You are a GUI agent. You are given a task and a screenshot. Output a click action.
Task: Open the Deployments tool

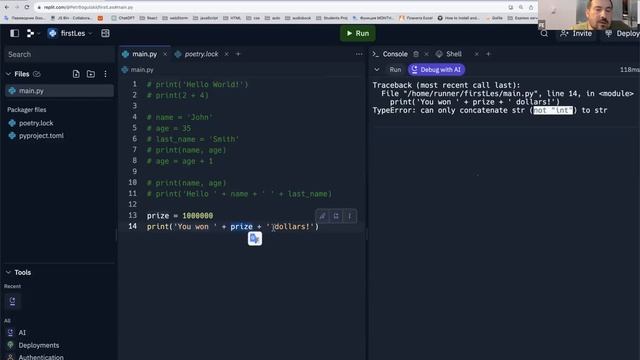click(x=38, y=345)
